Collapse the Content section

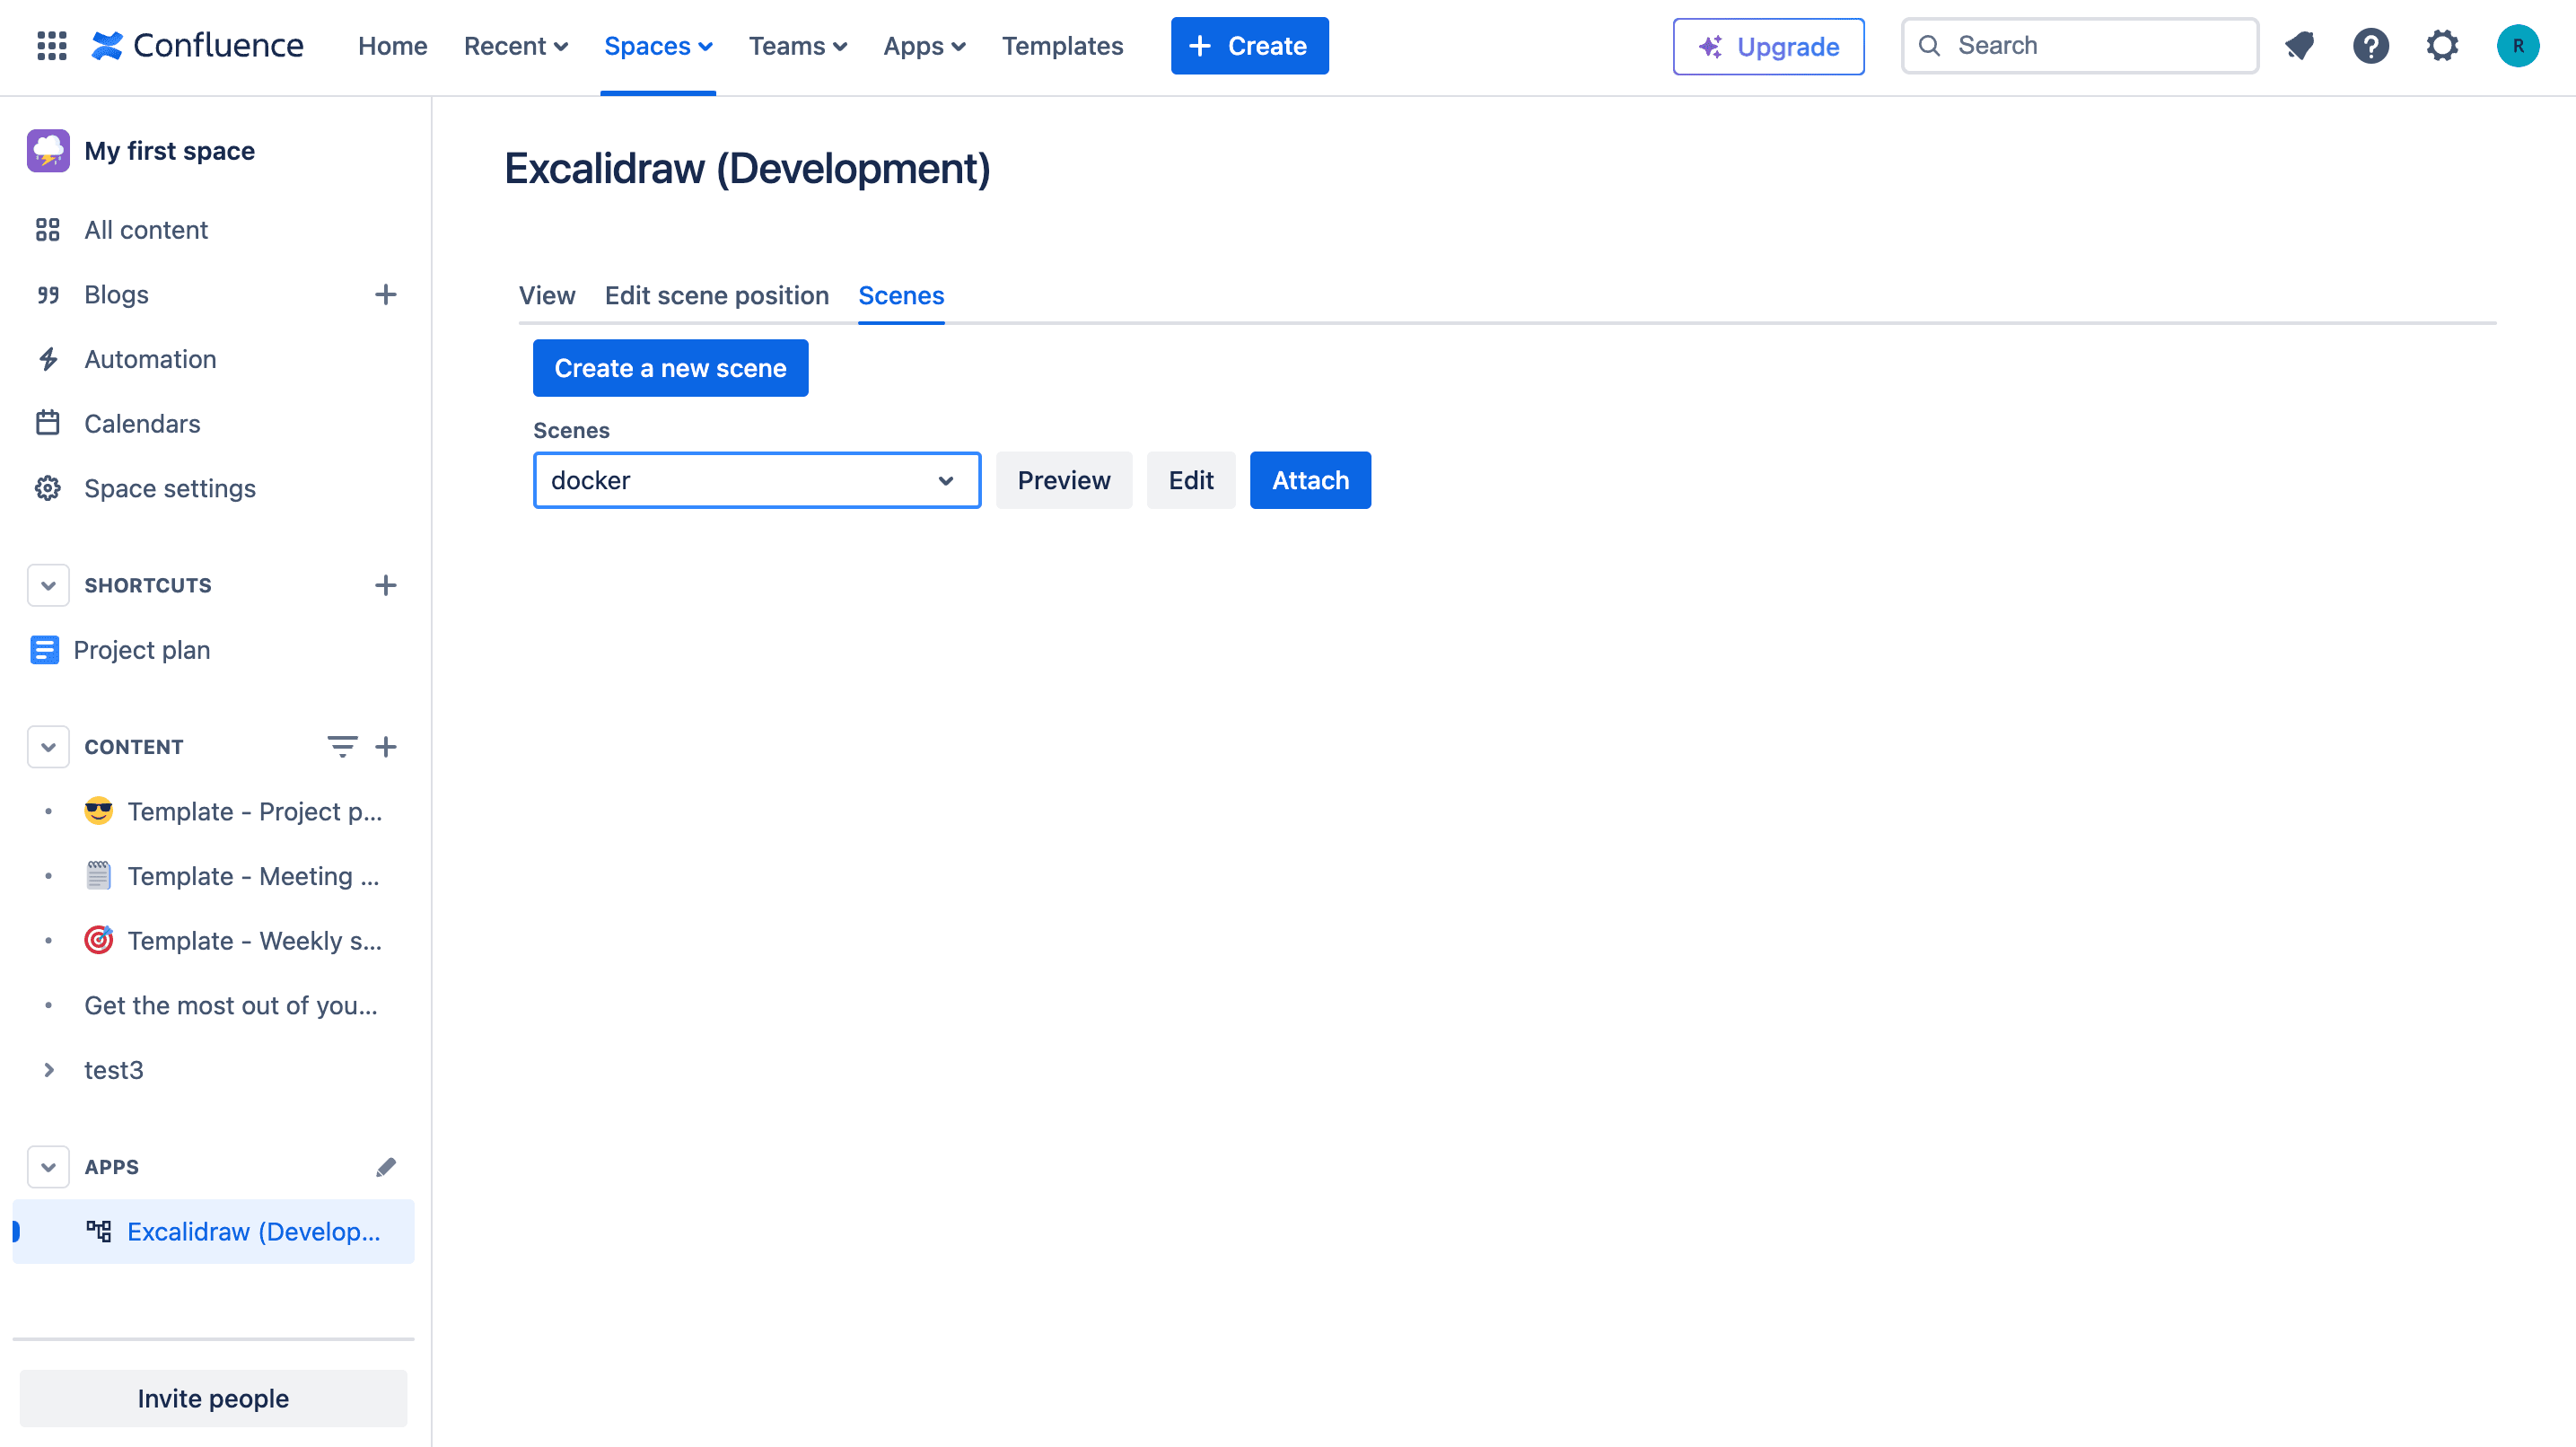[x=48, y=747]
